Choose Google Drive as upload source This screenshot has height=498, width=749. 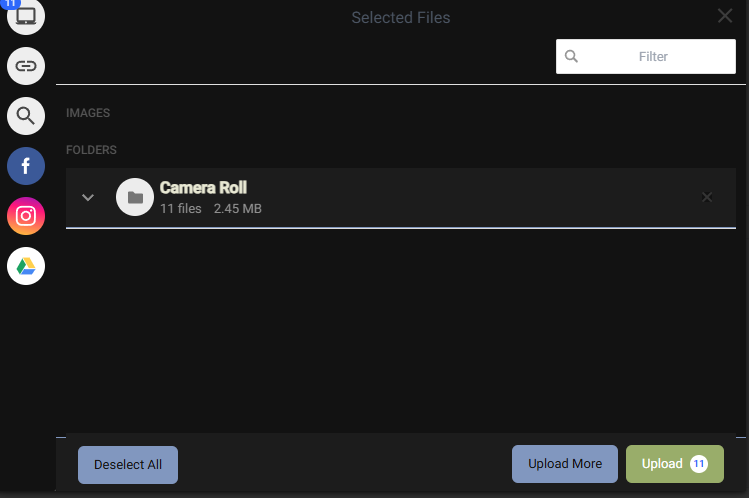coord(26,266)
